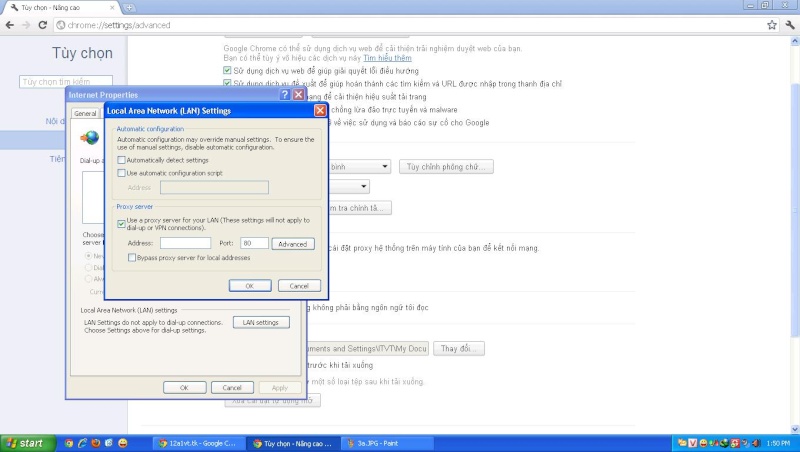The width and height of the screenshot is (800, 452).
Task: Click the Thay đổi download location button
Action: click(x=459, y=348)
